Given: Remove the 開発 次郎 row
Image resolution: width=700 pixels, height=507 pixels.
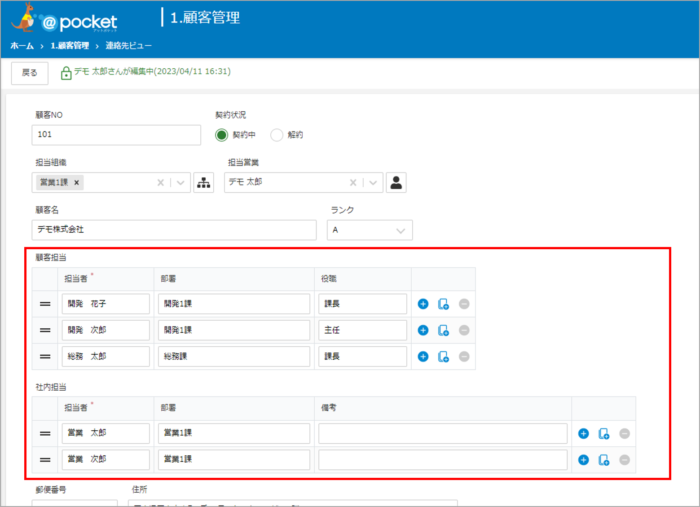Looking at the screenshot, I should (464, 330).
